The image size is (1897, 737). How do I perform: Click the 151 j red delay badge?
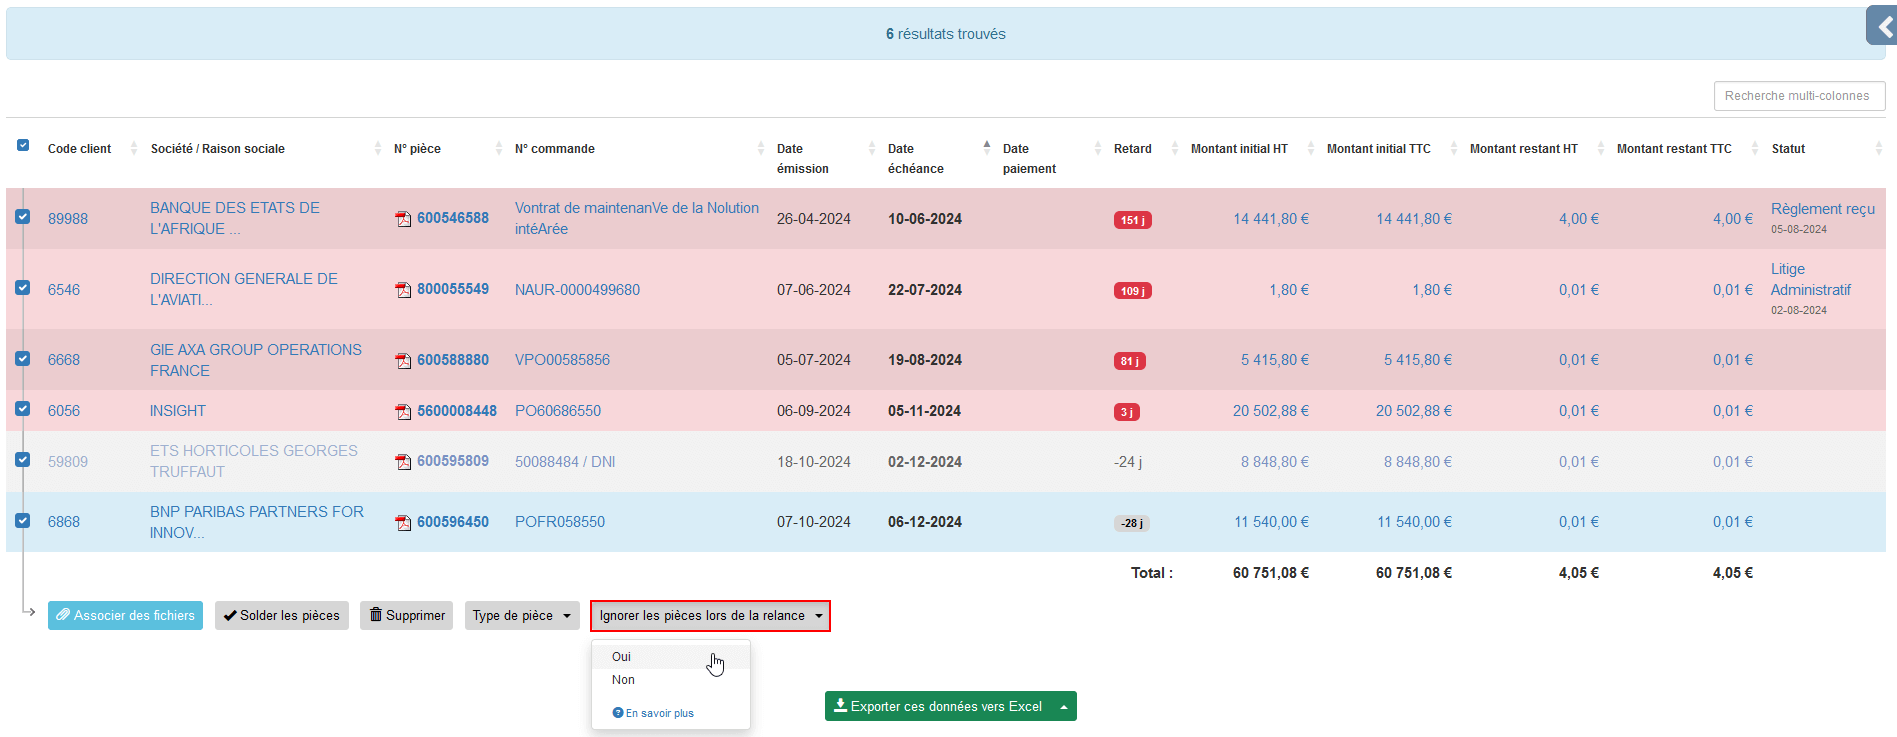click(1132, 220)
